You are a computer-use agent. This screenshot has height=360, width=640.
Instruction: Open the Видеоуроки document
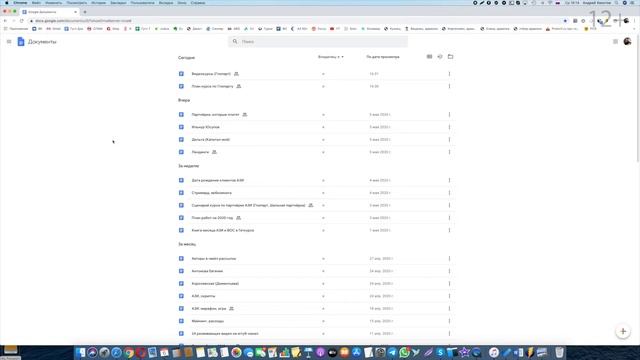(211, 74)
